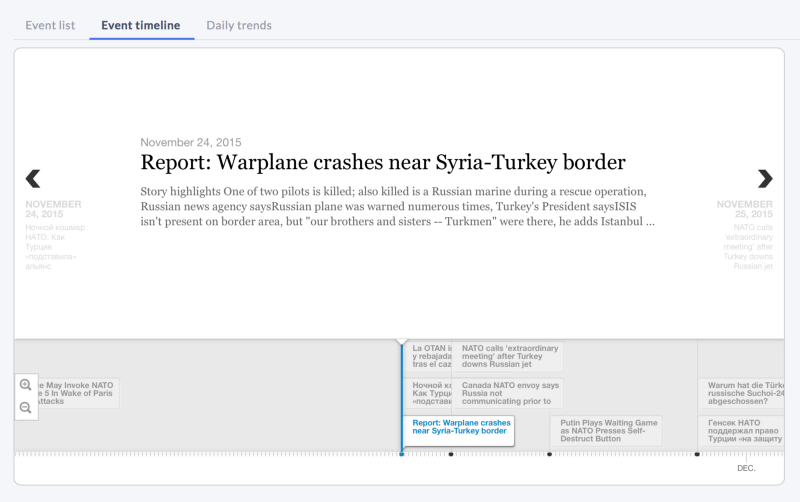Image resolution: width=800 pixels, height=502 pixels.
Task: Select 'Ночной ко' timeline card in the timeline strip
Action: coord(428,393)
